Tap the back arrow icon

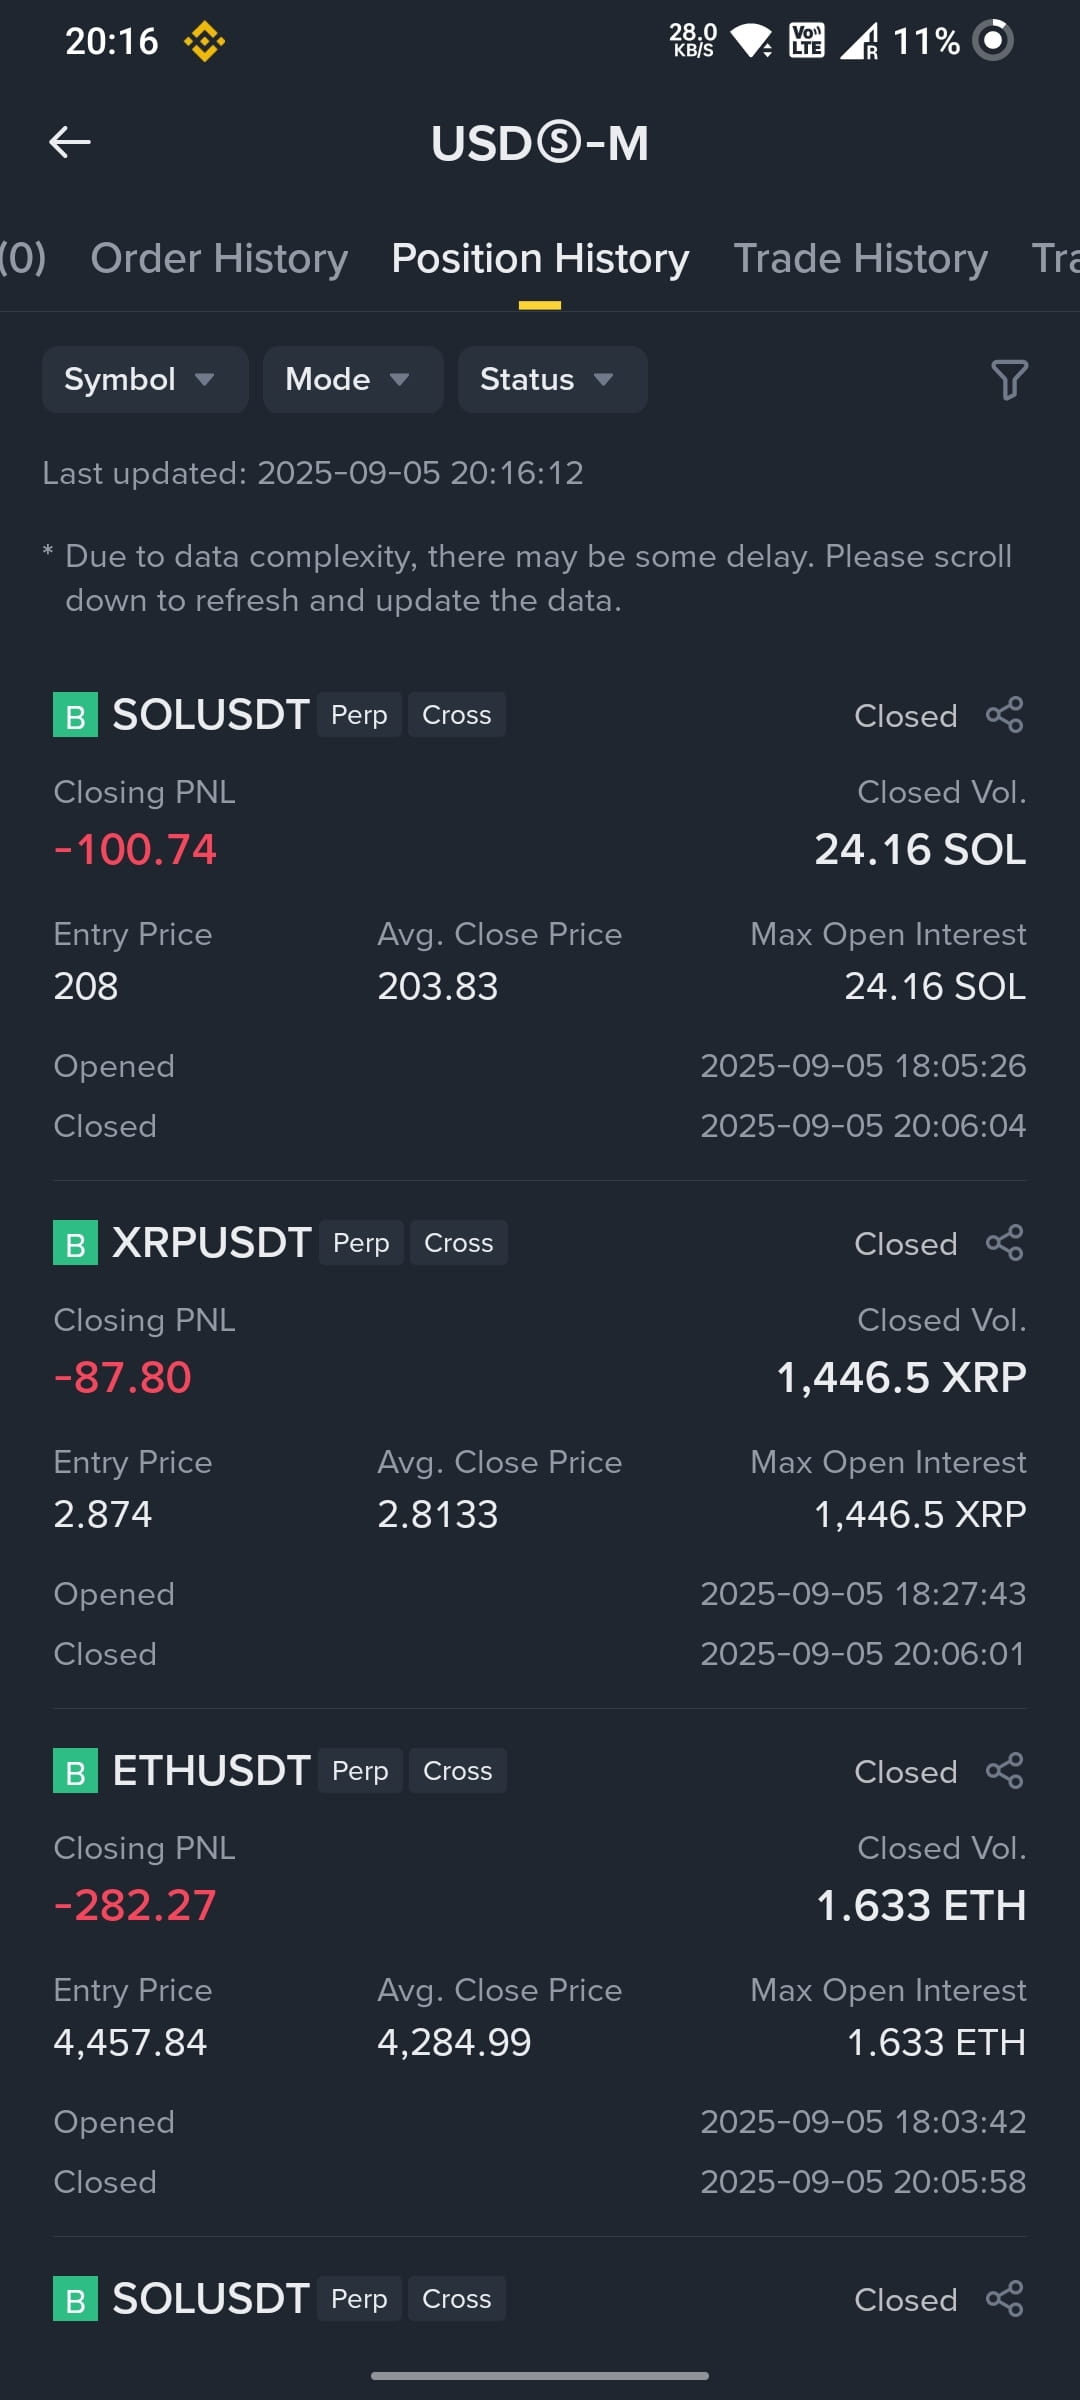(x=70, y=142)
